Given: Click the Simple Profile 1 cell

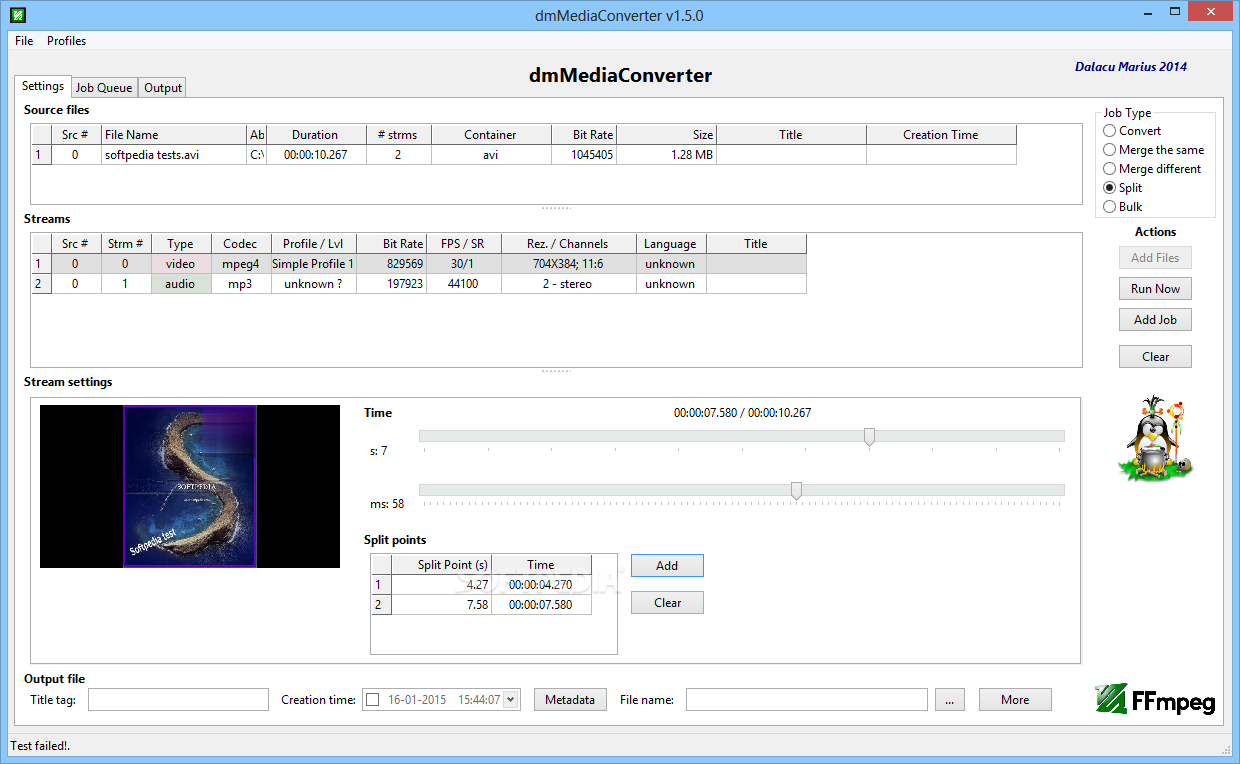Looking at the screenshot, I should [x=313, y=264].
